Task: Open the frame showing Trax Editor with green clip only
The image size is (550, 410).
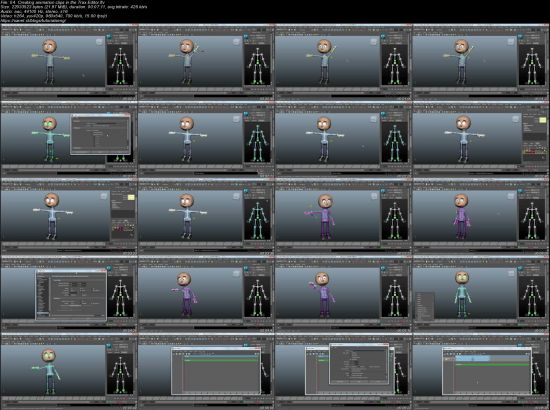Action: click(x=206, y=370)
